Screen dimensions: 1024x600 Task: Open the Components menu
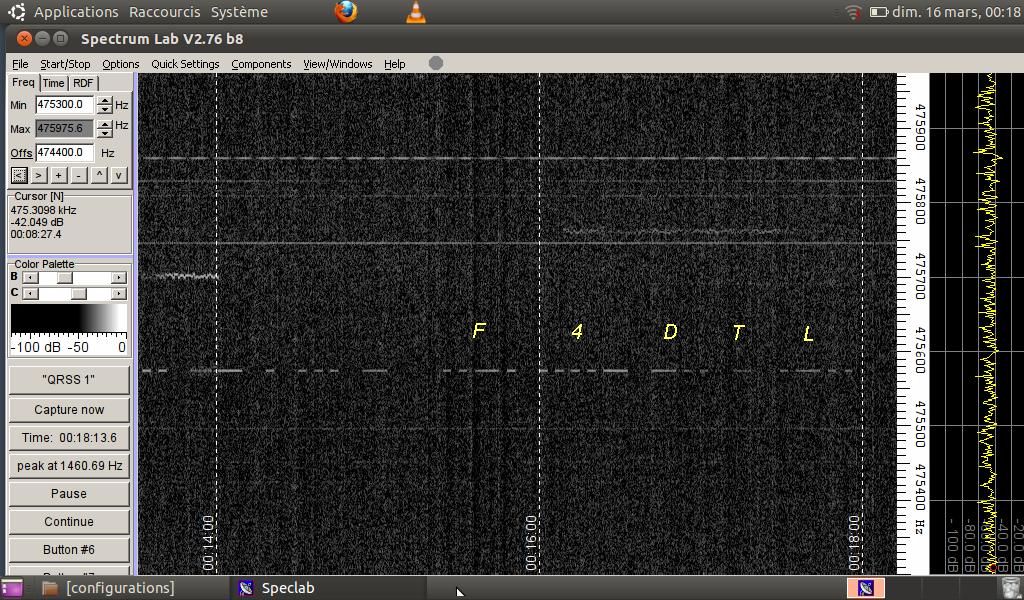pyautogui.click(x=261, y=64)
